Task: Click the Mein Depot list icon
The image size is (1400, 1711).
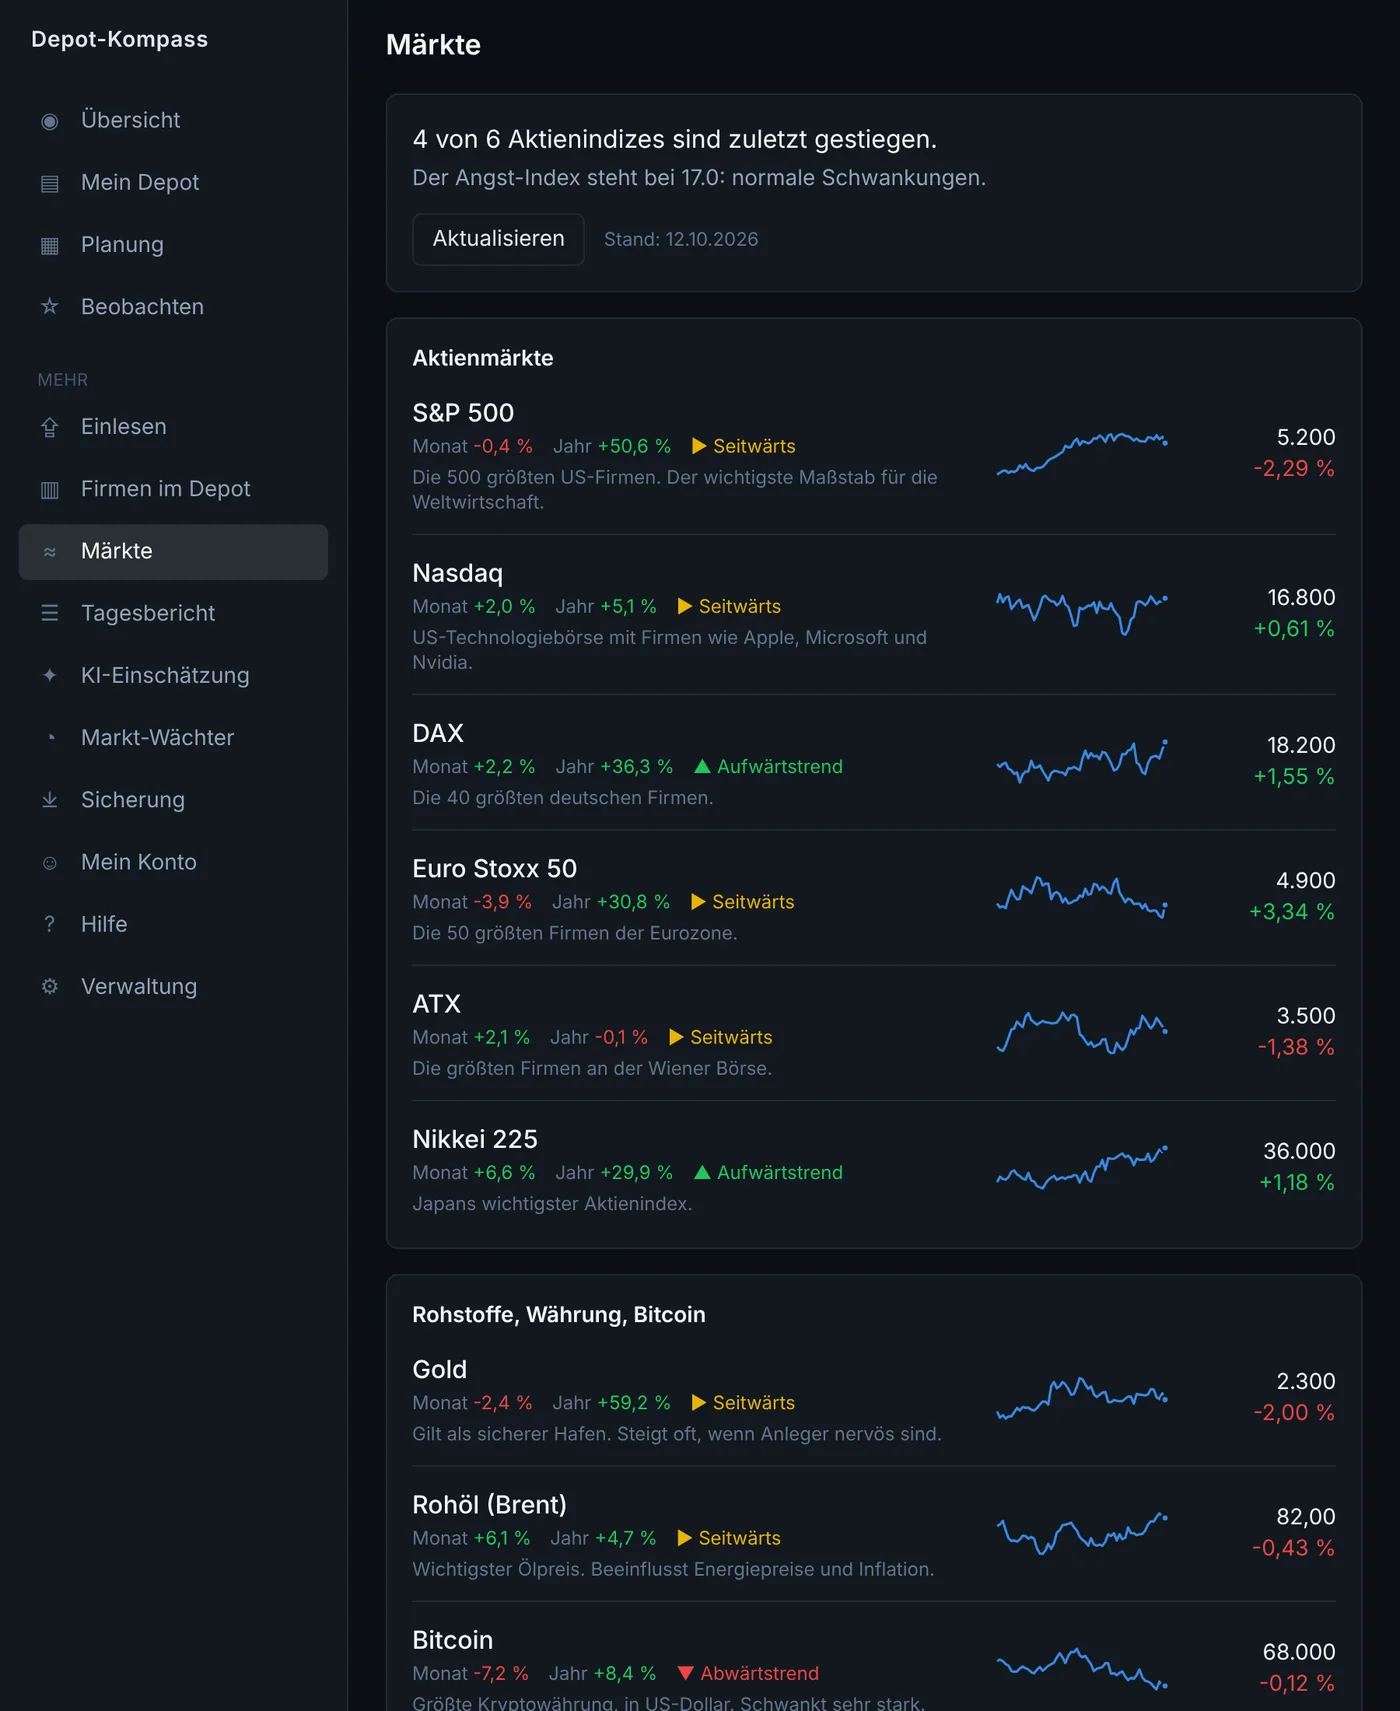Action: pyautogui.click(x=50, y=183)
